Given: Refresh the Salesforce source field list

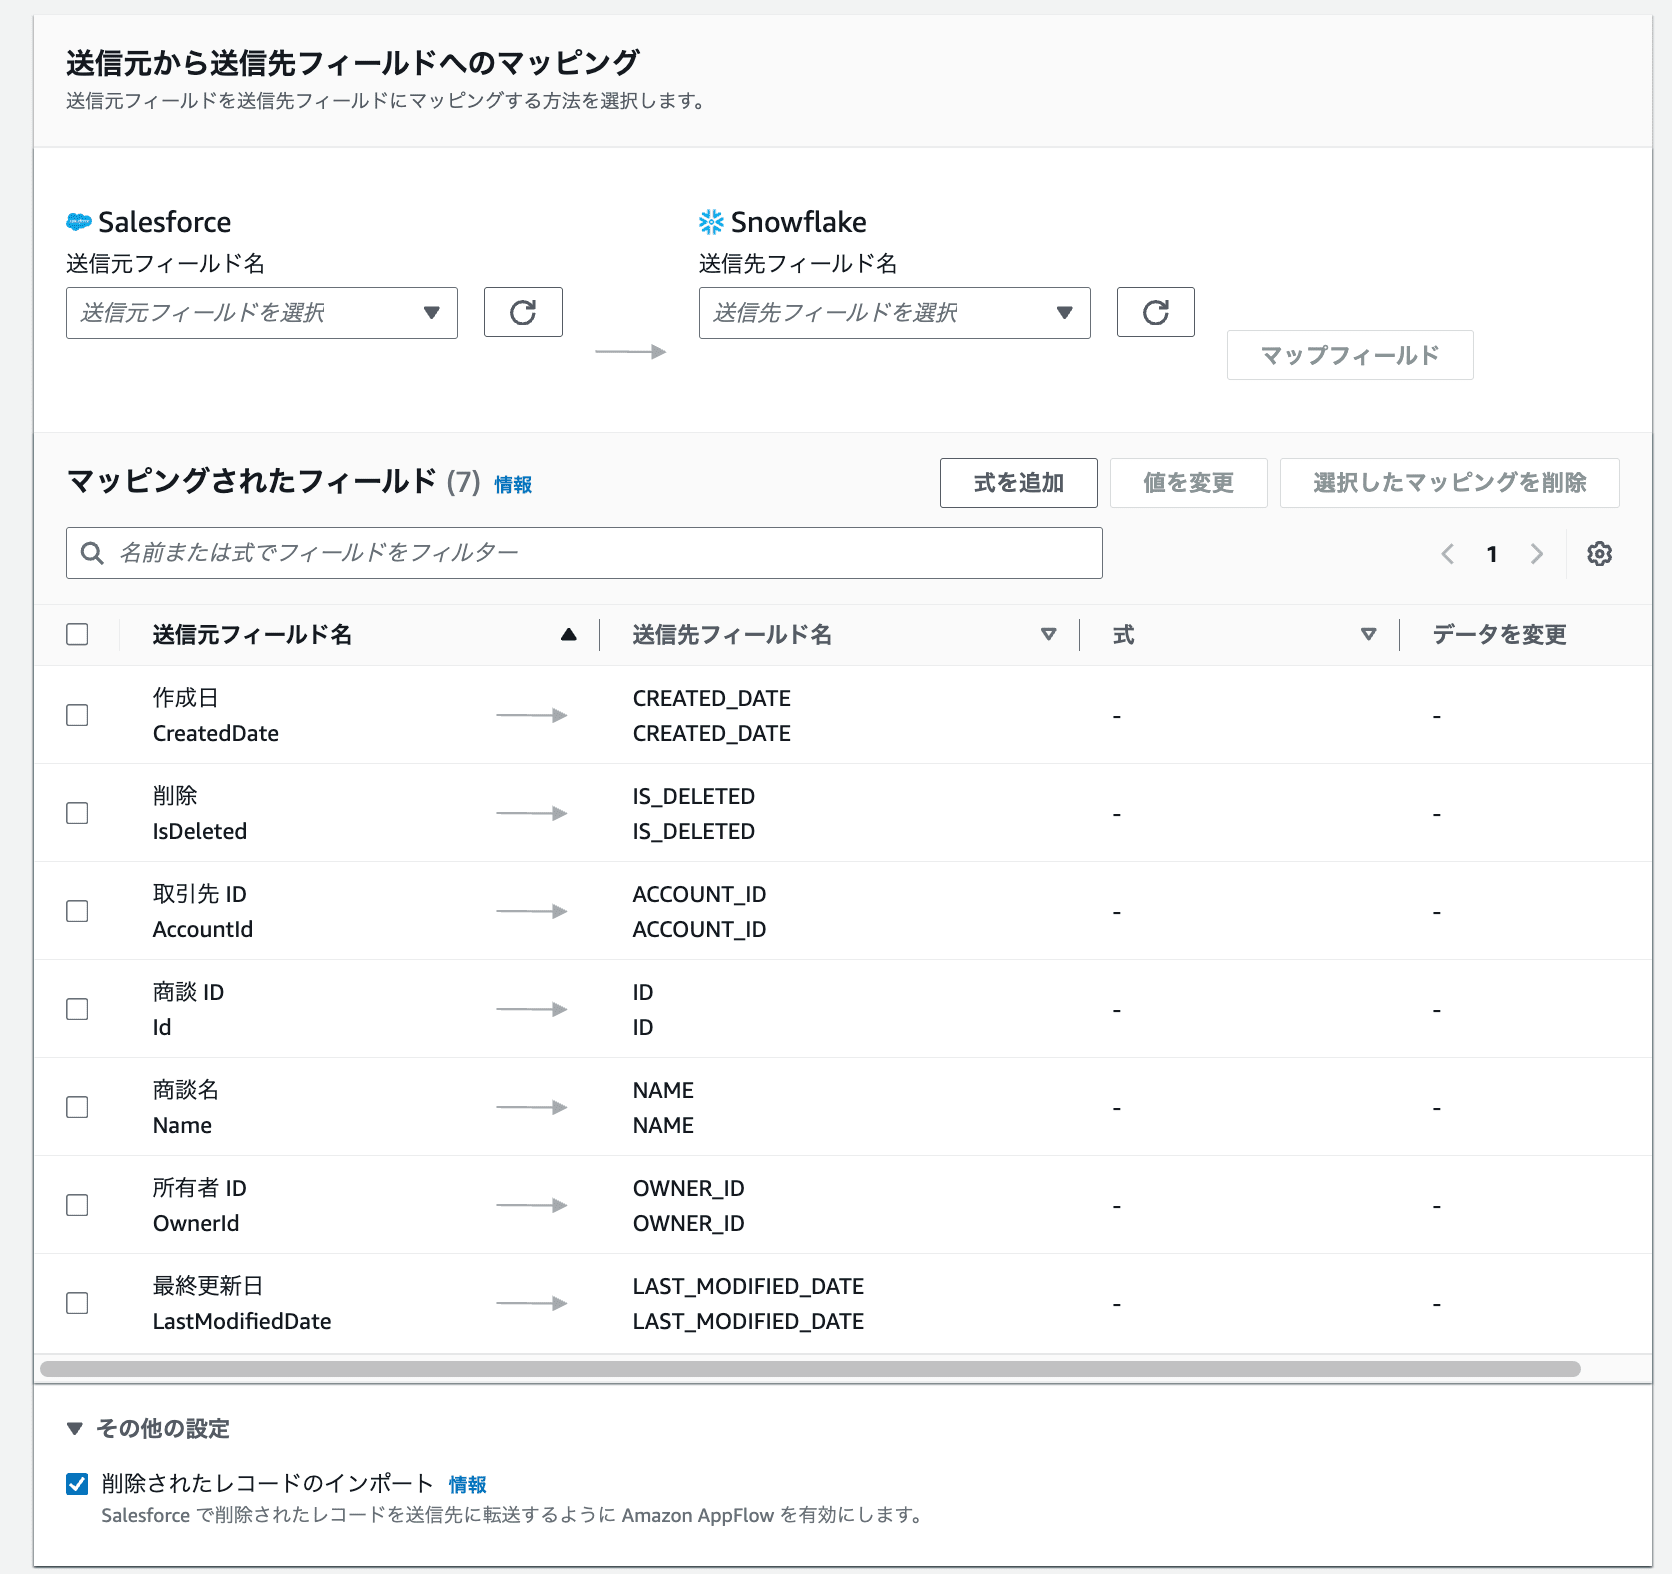Looking at the screenshot, I should [523, 312].
